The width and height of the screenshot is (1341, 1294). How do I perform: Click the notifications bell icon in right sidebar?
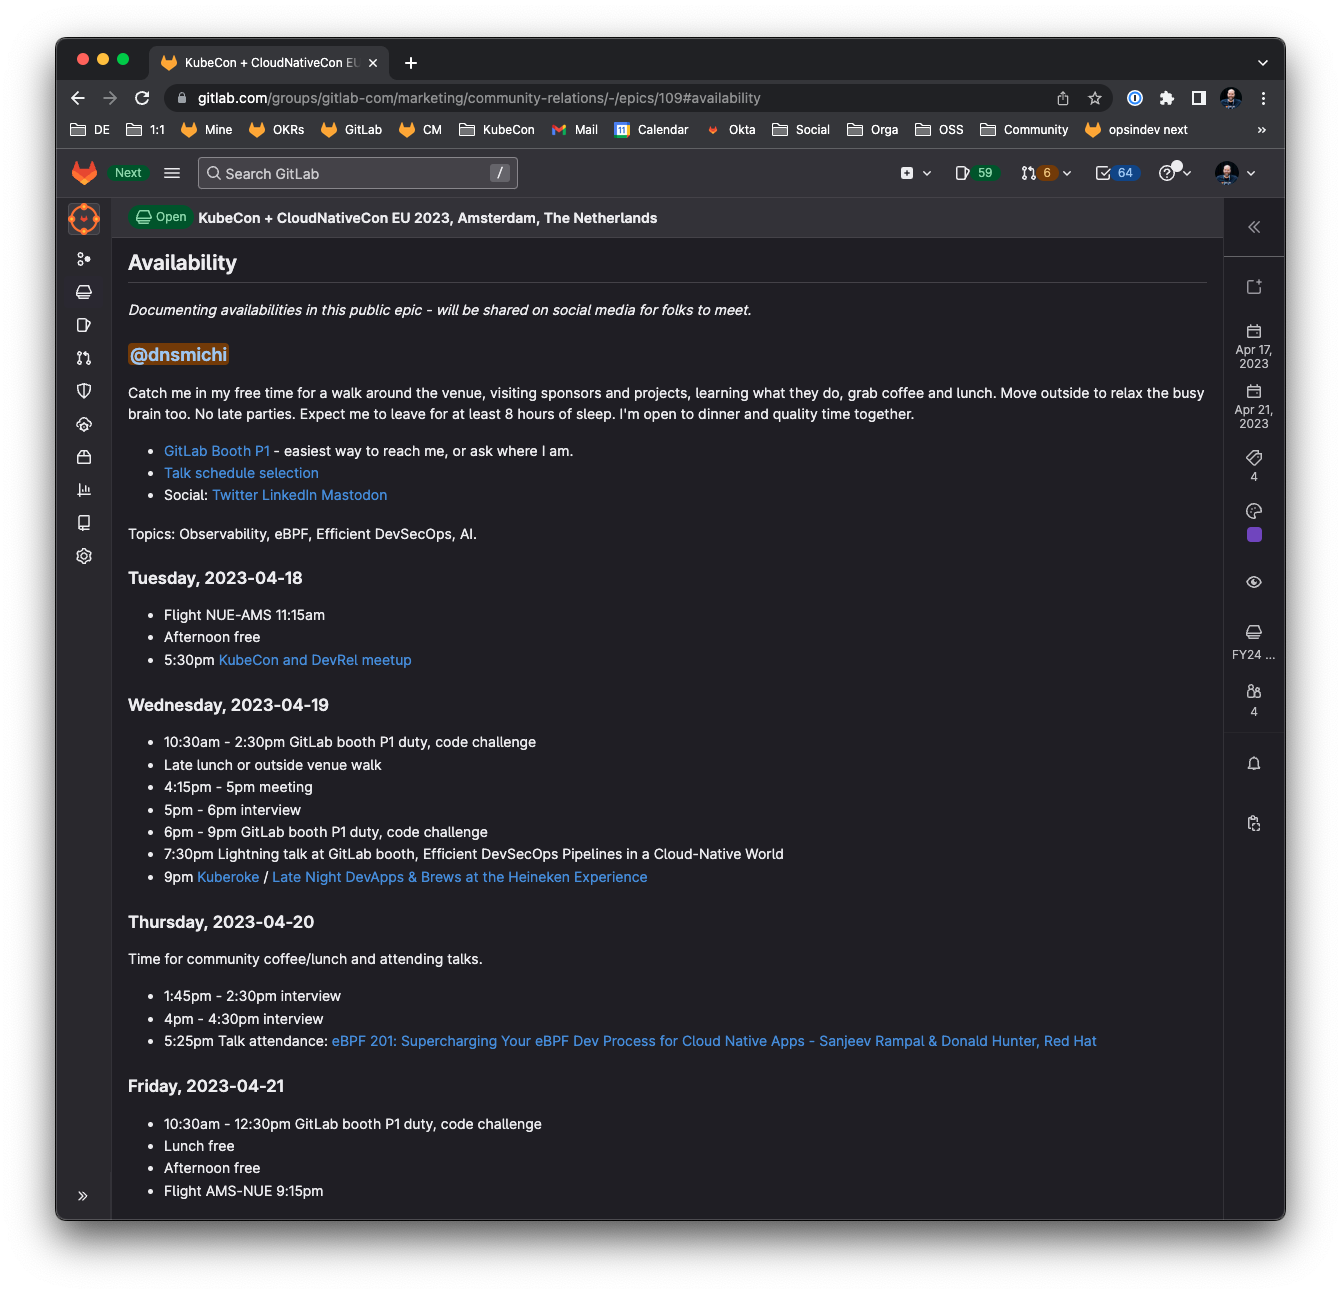pos(1254,764)
